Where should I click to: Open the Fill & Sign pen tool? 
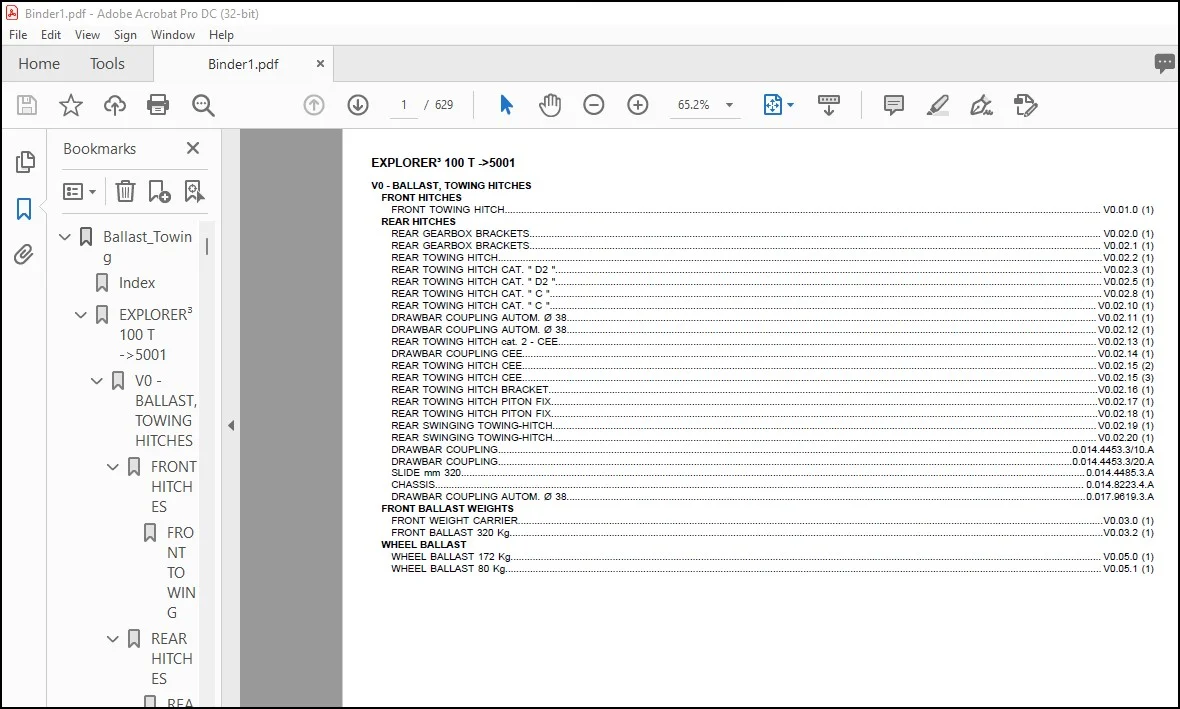(x=981, y=105)
